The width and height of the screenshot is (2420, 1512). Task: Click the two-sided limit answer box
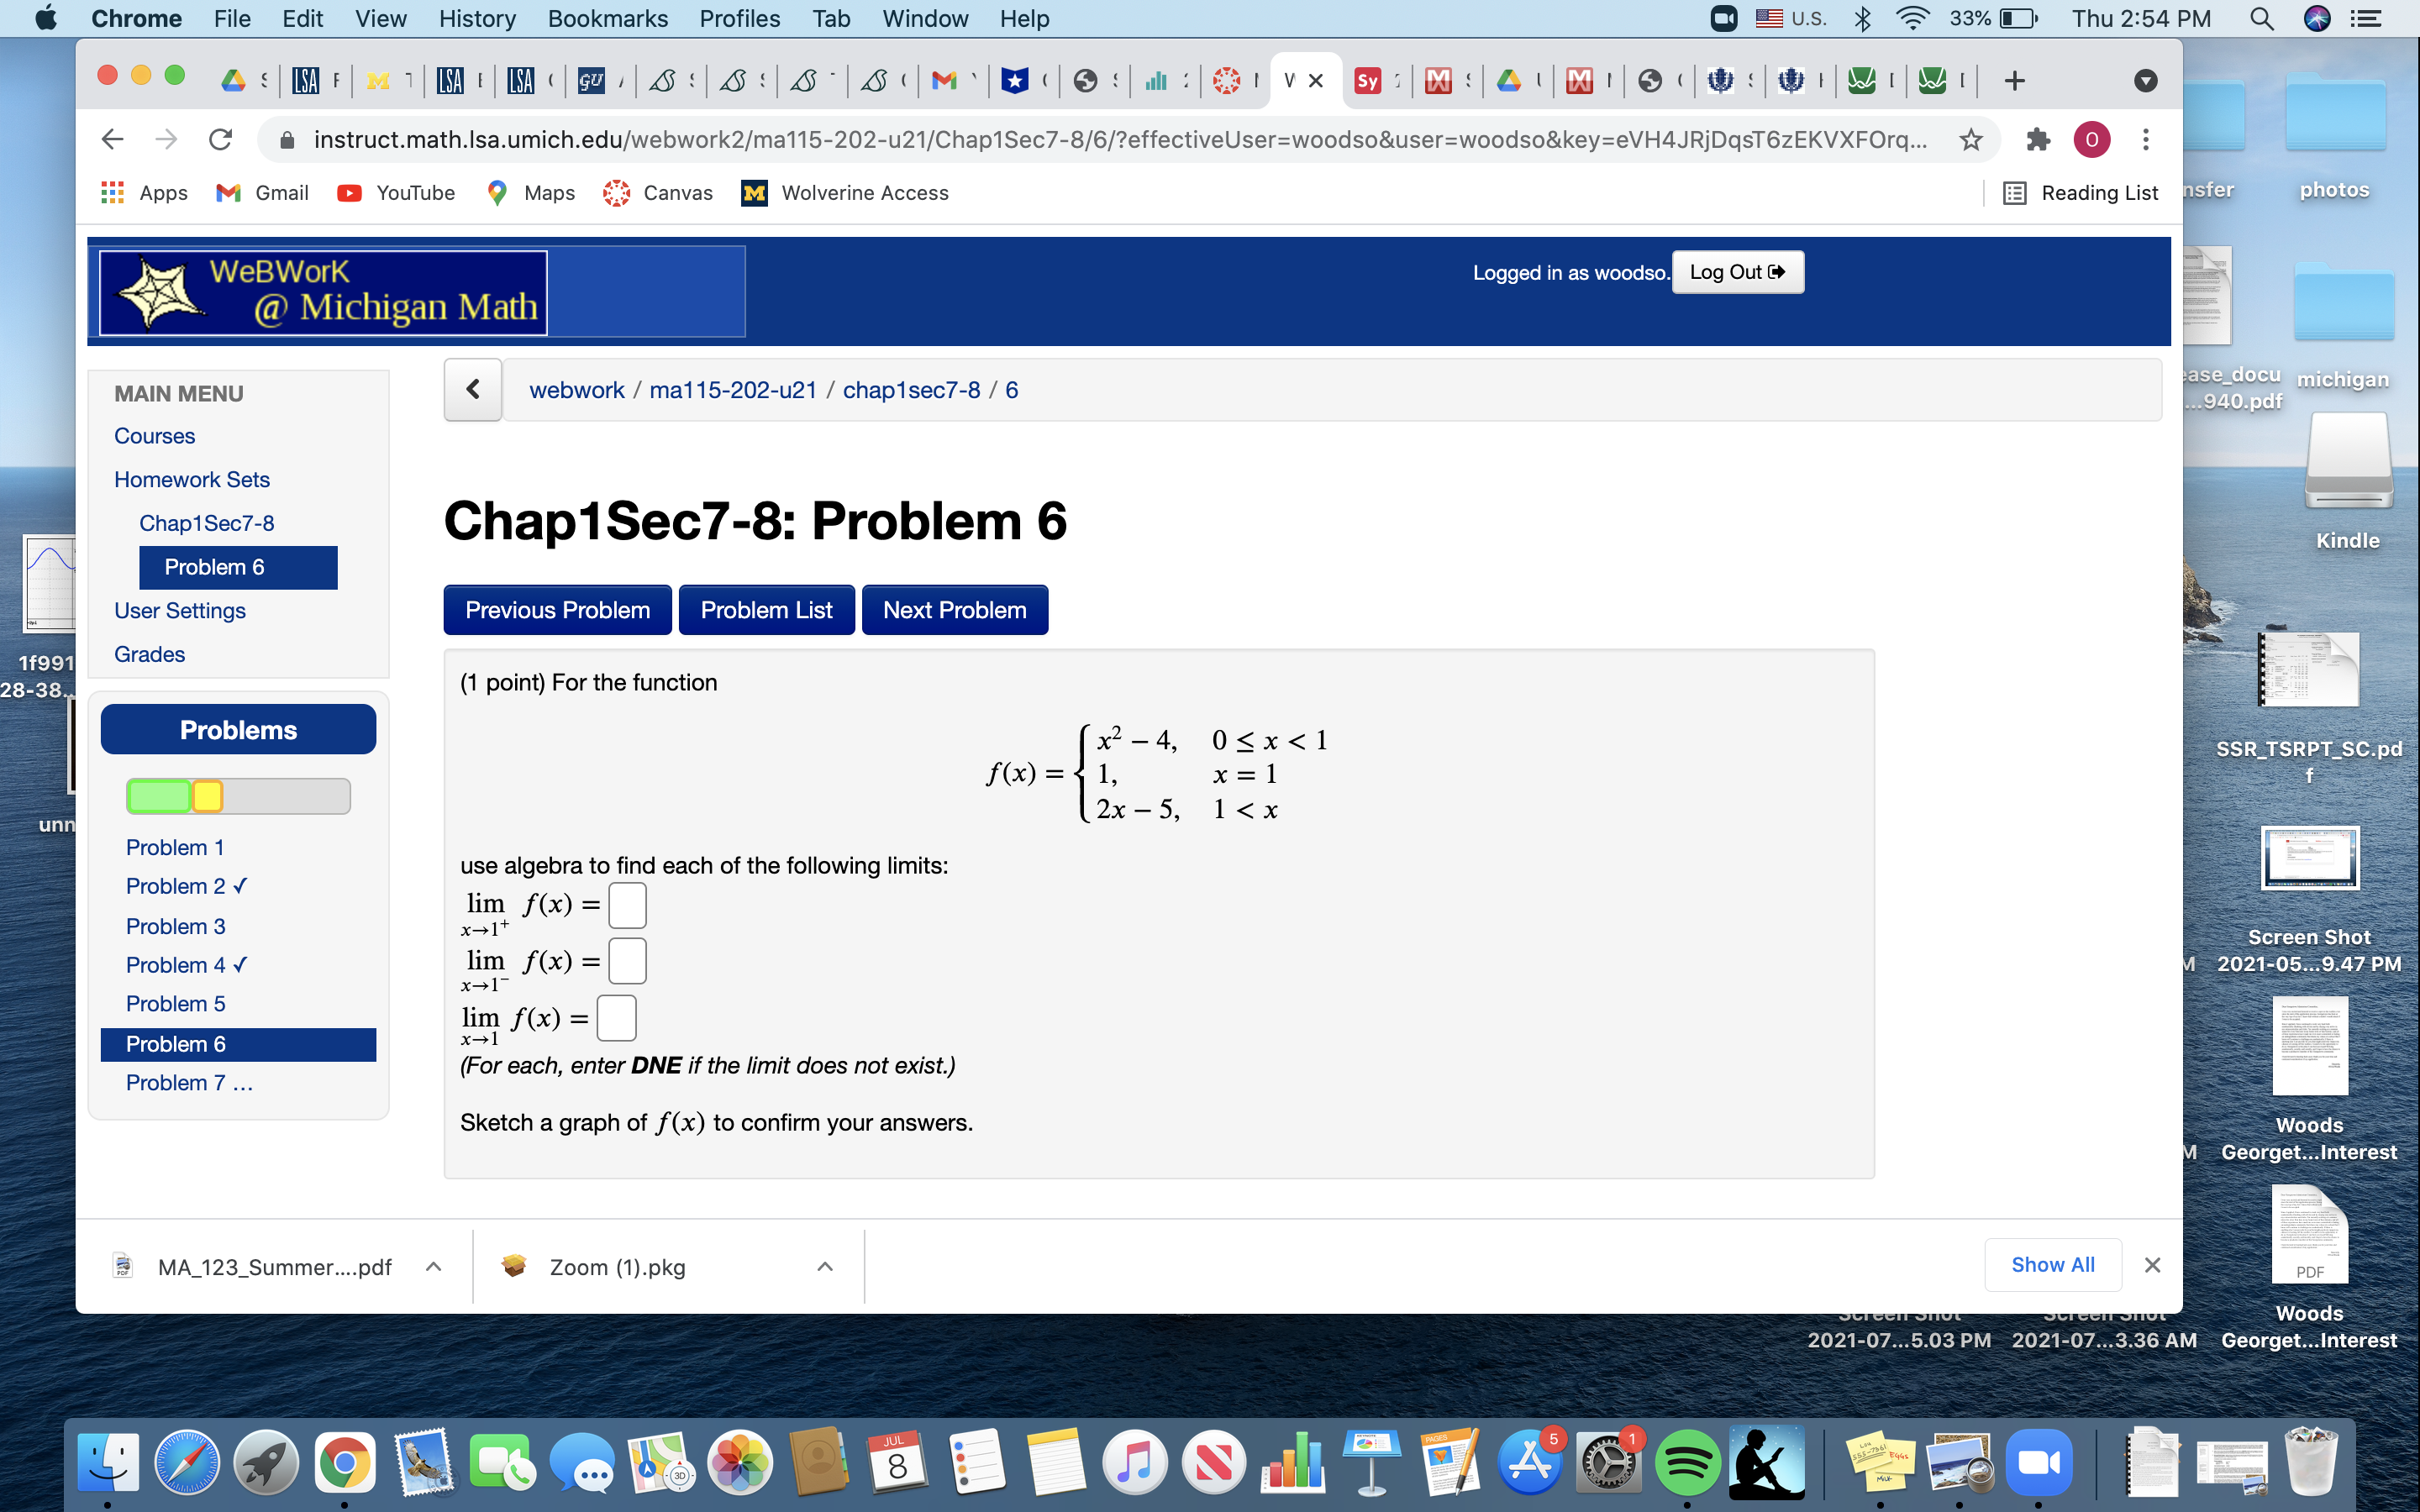[616, 1018]
